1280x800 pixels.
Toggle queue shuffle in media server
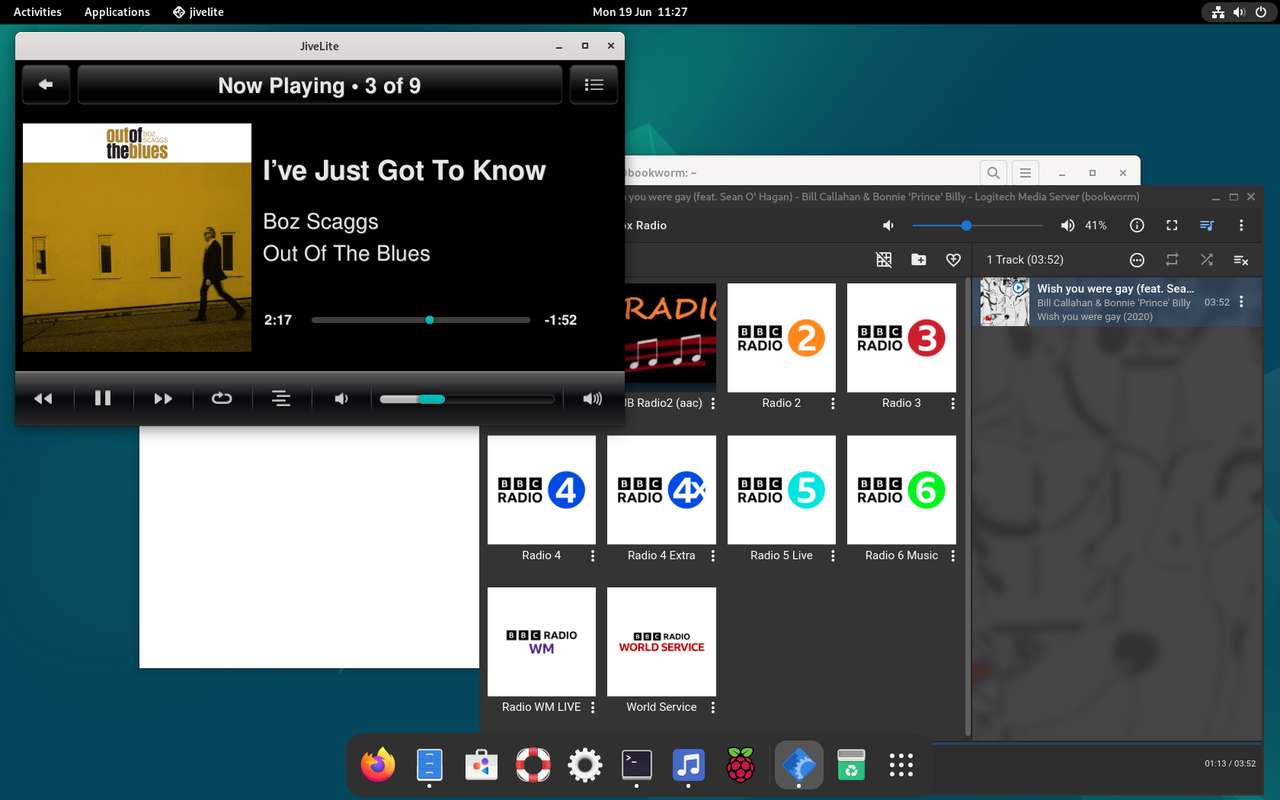(1207, 260)
